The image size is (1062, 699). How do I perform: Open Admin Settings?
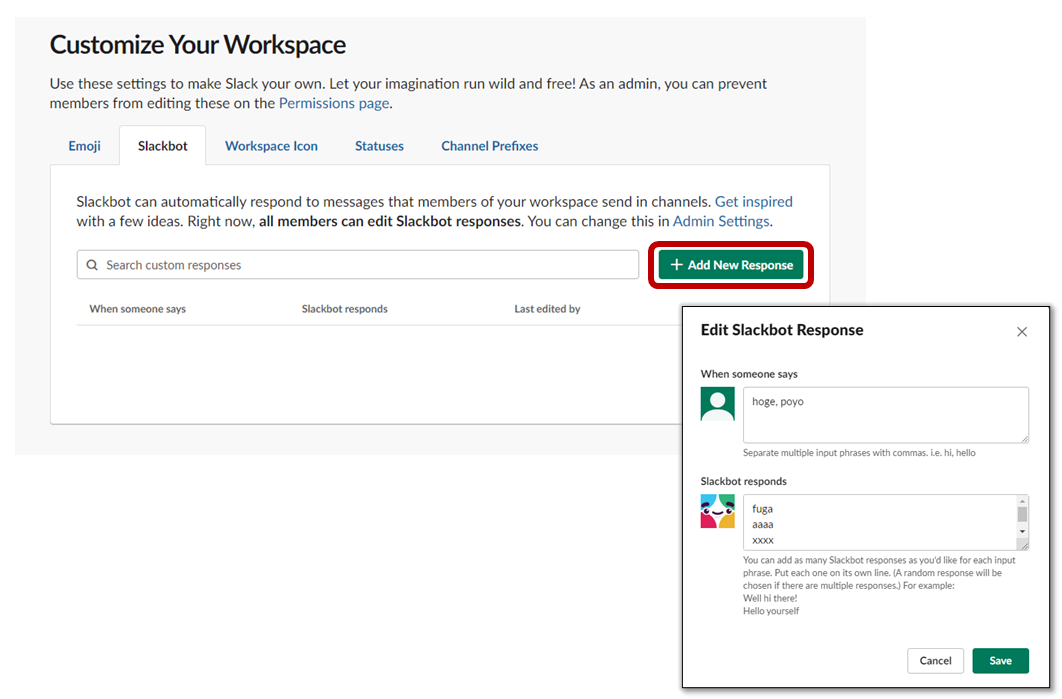click(x=721, y=221)
